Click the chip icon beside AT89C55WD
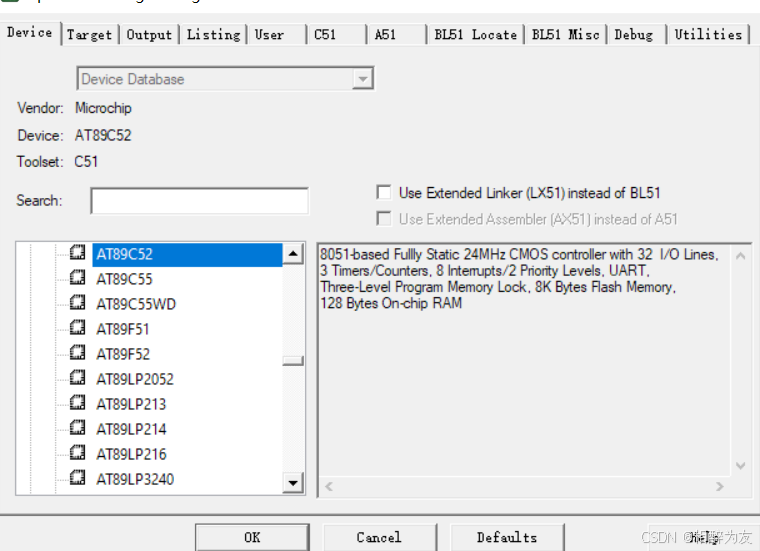This screenshot has height=551, width=760. pyautogui.click(x=78, y=303)
